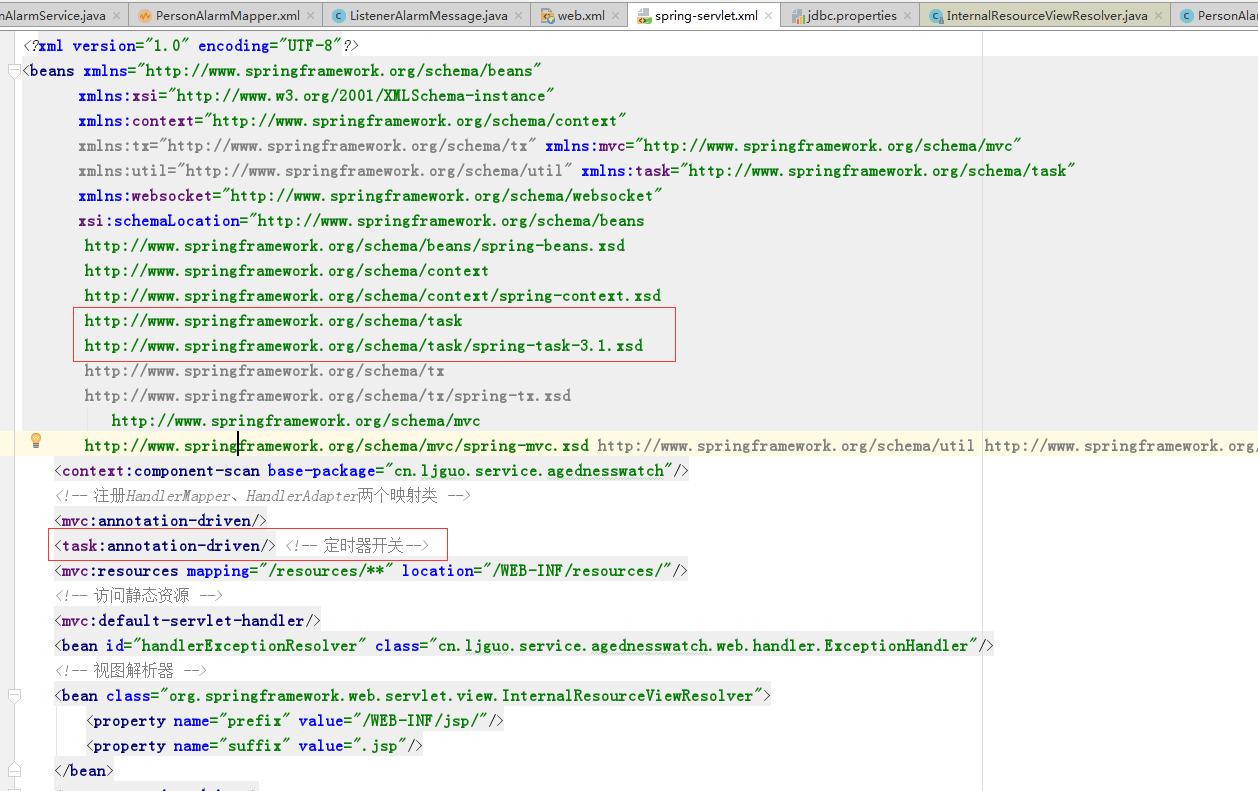Click the context:component-scan tag line

coord(372,471)
